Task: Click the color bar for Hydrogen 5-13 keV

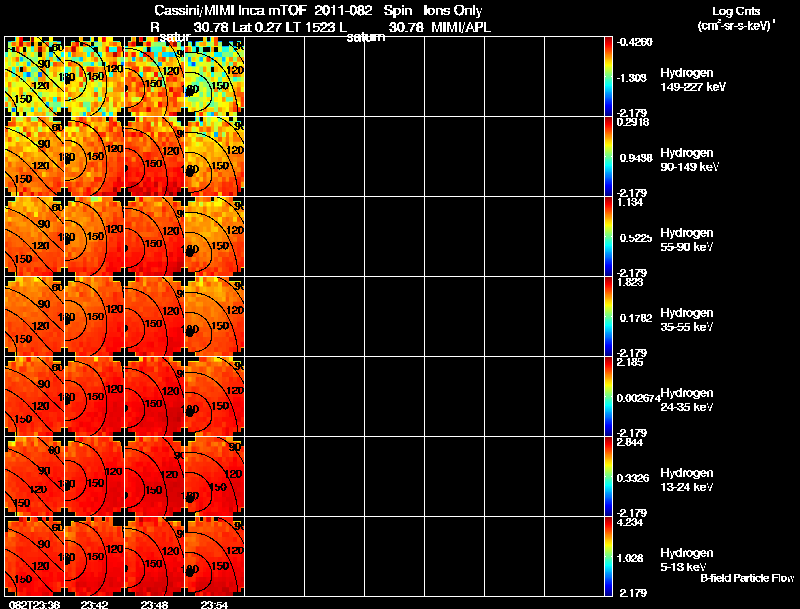Action: pyautogui.click(x=608, y=556)
